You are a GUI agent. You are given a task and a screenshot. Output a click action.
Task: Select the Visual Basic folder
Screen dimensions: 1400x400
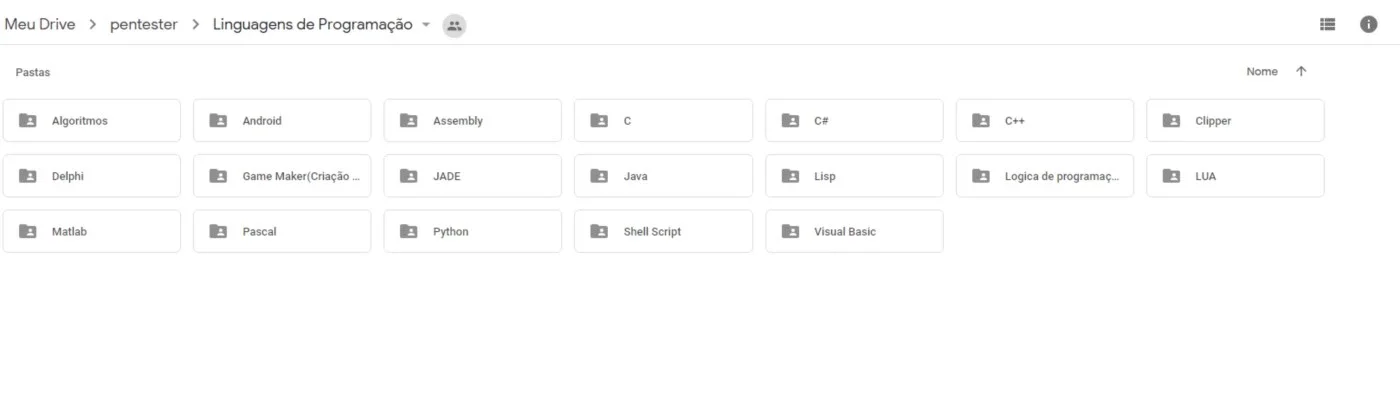854,231
